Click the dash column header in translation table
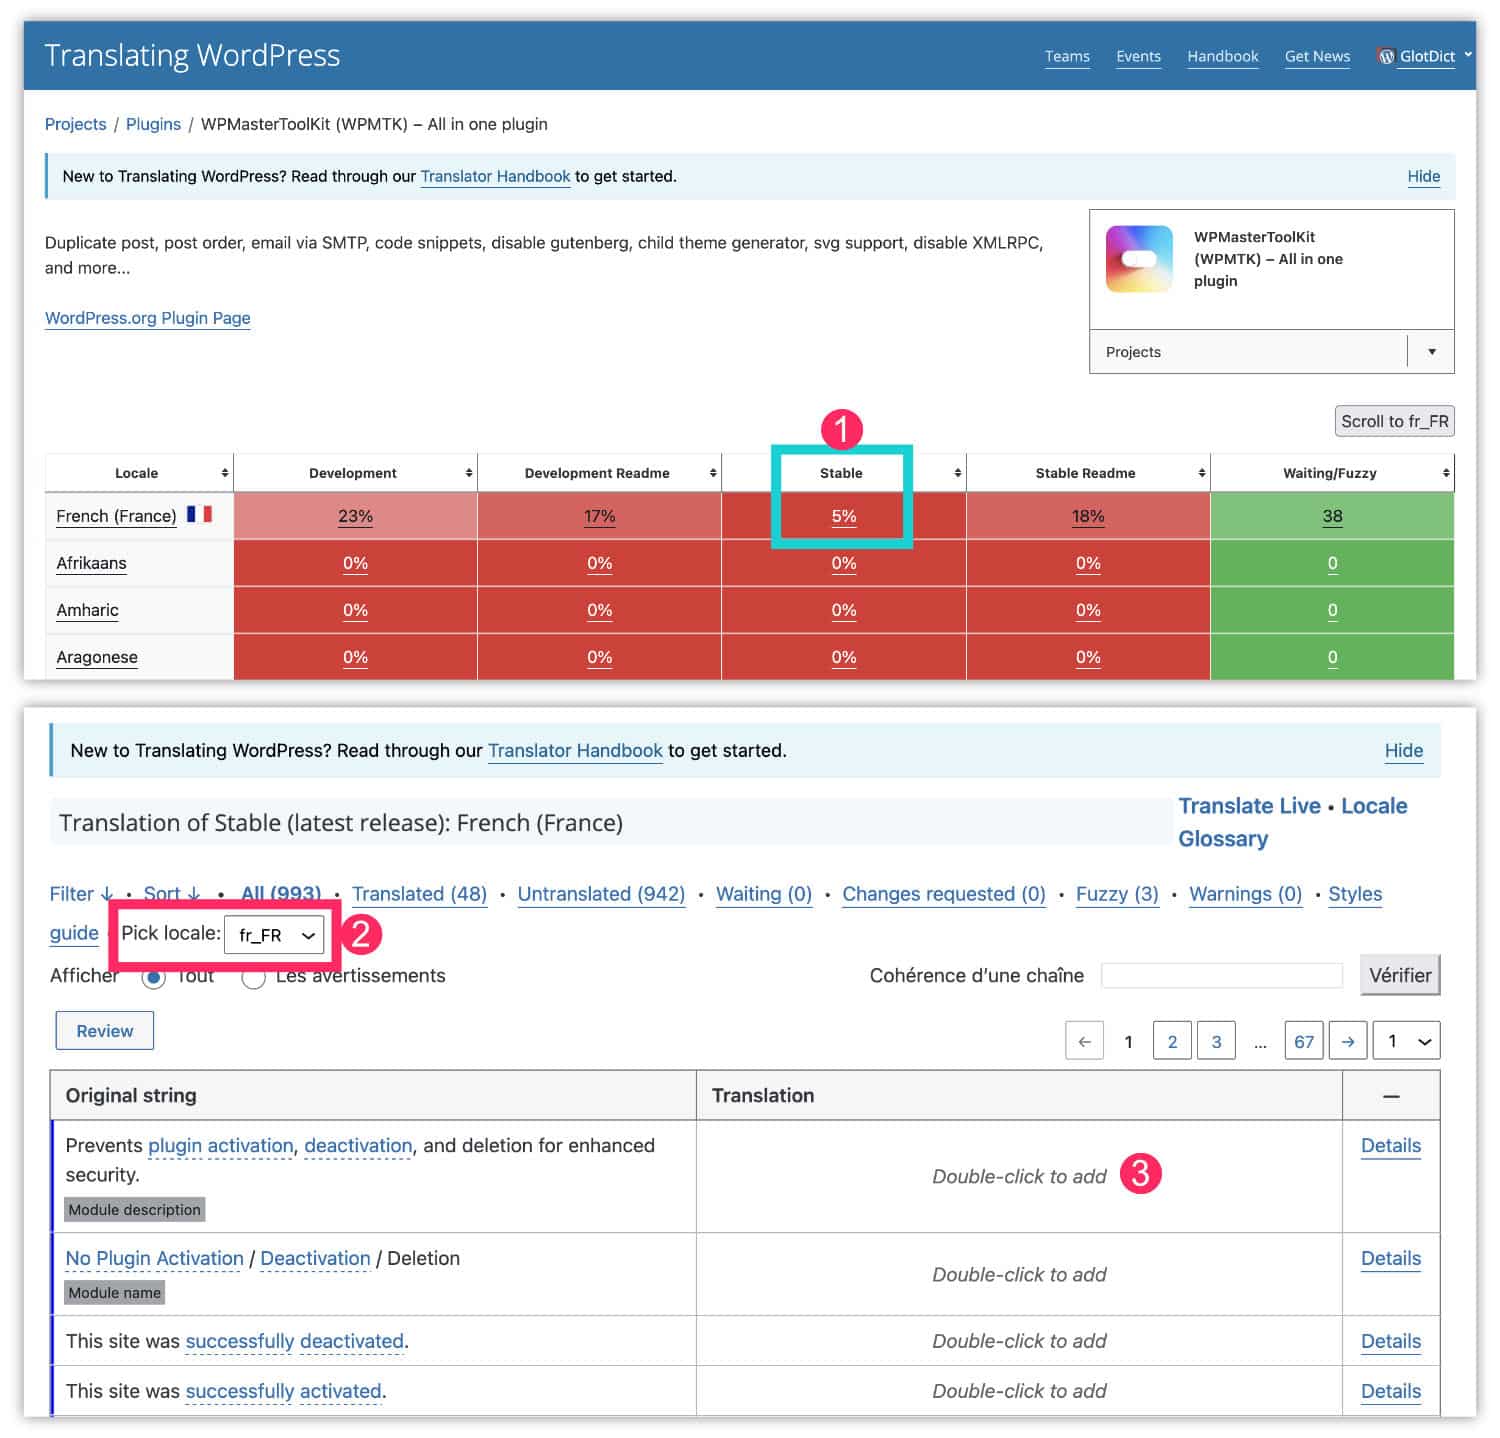1500x1438 pixels. point(1391,1096)
